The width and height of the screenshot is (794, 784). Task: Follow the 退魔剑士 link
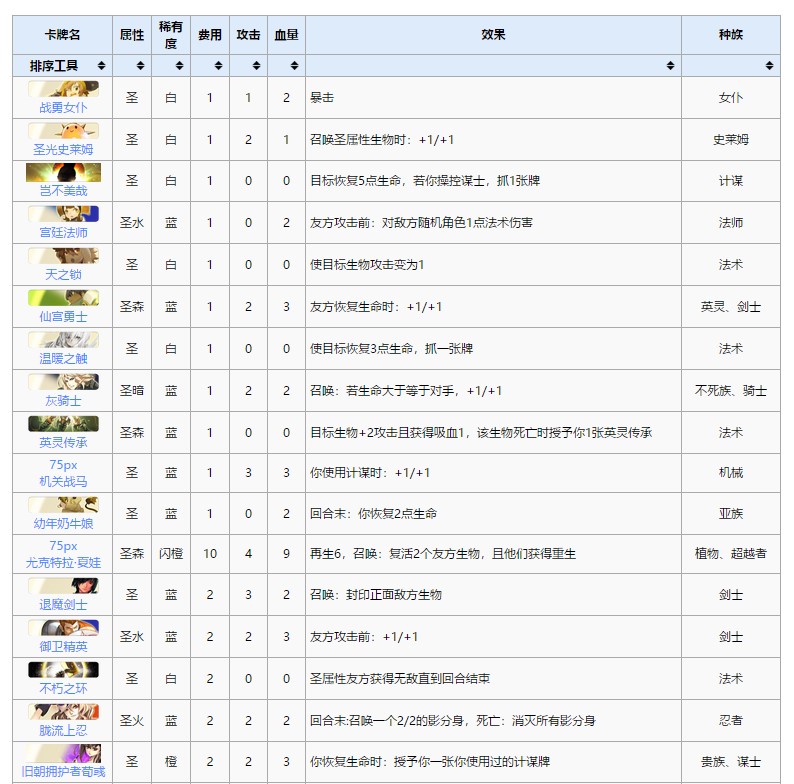63,605
